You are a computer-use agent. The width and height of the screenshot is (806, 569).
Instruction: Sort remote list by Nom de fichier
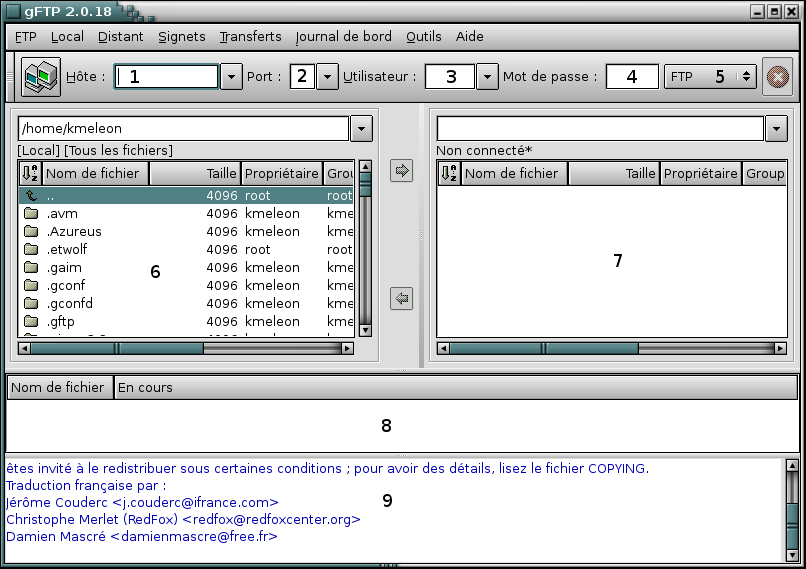coord(514,173)
